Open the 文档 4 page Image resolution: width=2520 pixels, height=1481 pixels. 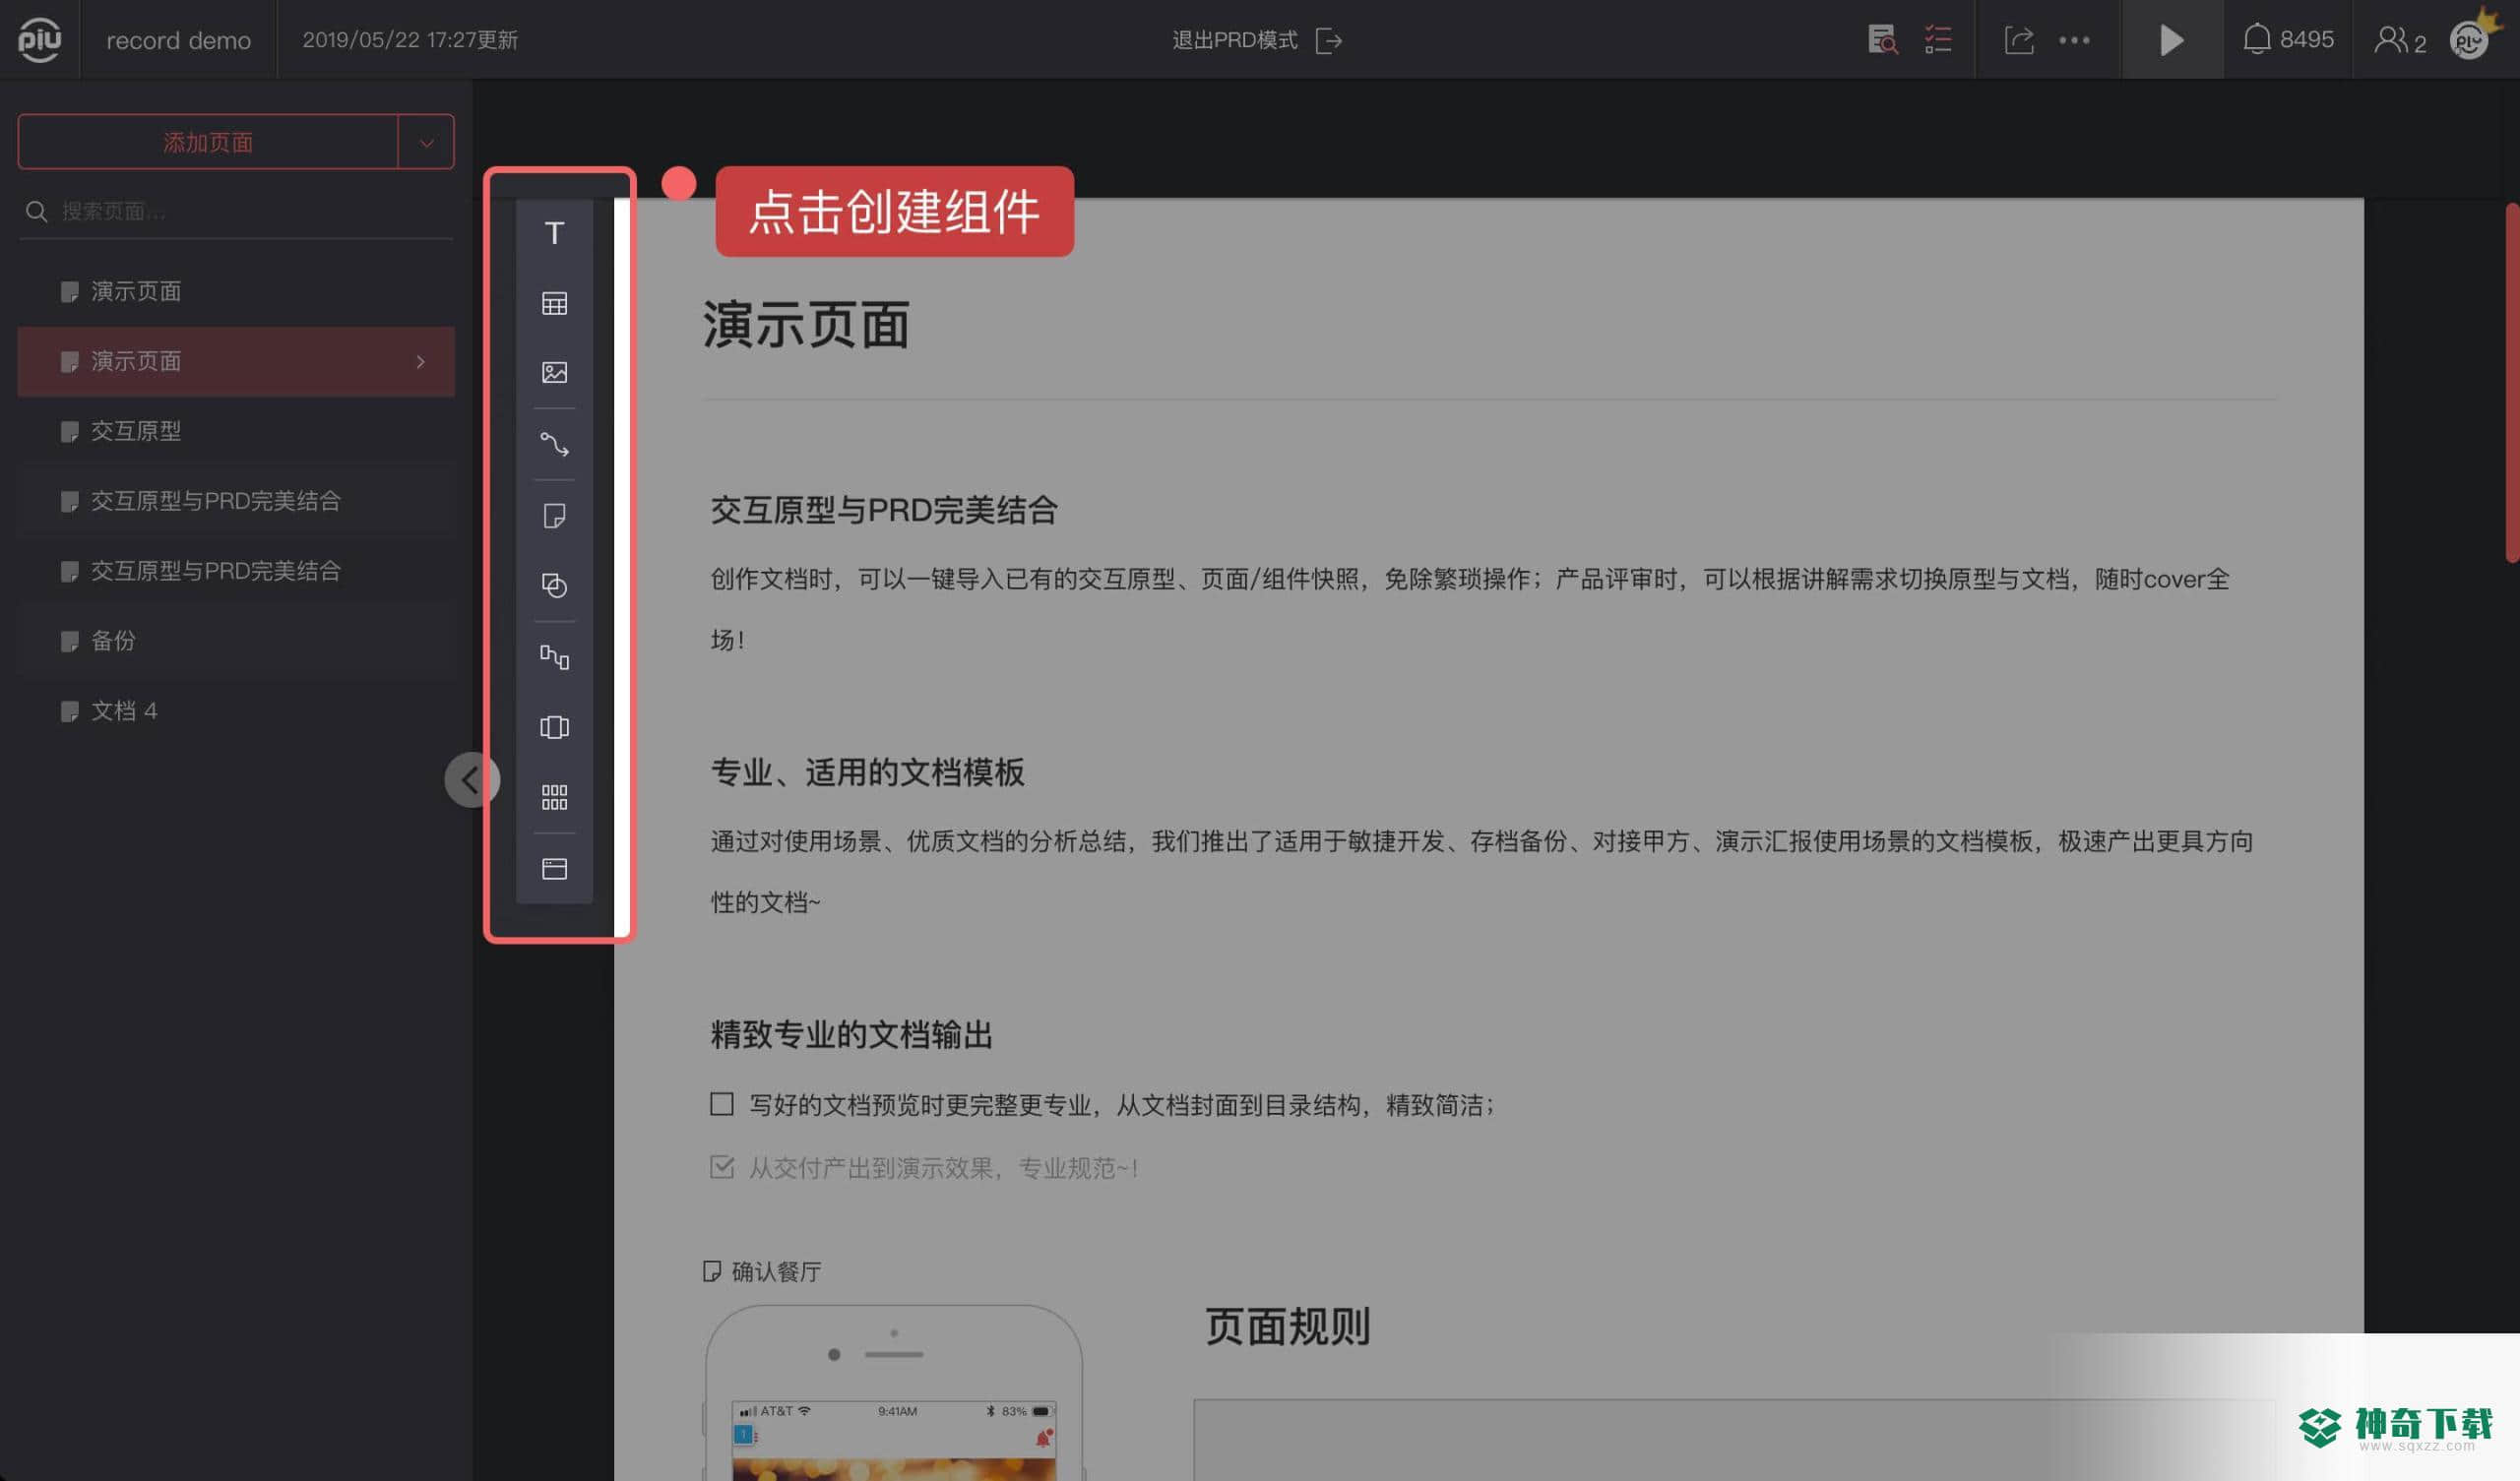click(236, 711)
